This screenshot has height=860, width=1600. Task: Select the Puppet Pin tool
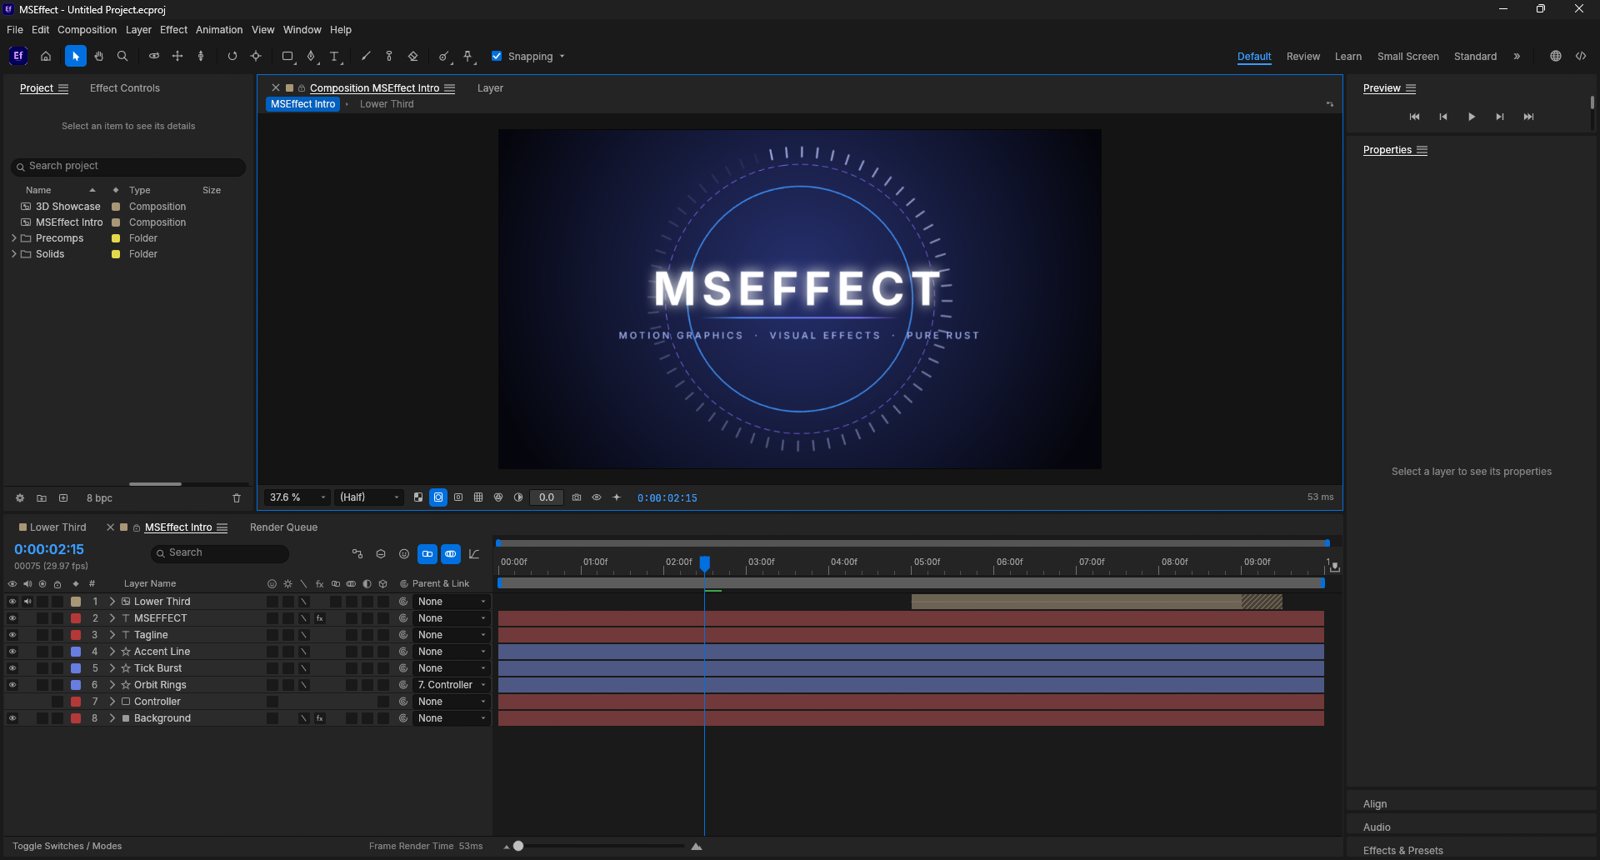coord(468,56)
